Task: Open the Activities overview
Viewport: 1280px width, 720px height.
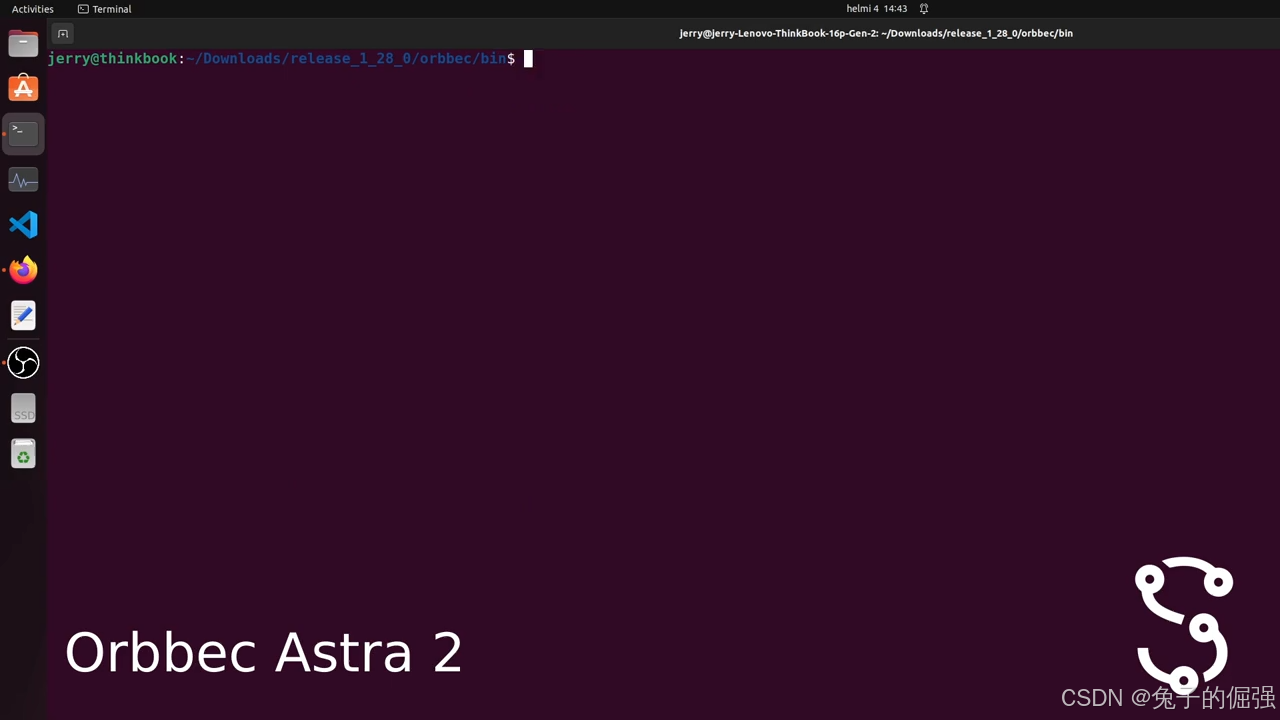Action: (33, 9)
